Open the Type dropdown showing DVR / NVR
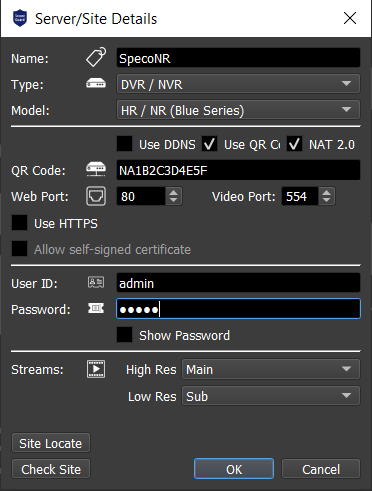 238,84
